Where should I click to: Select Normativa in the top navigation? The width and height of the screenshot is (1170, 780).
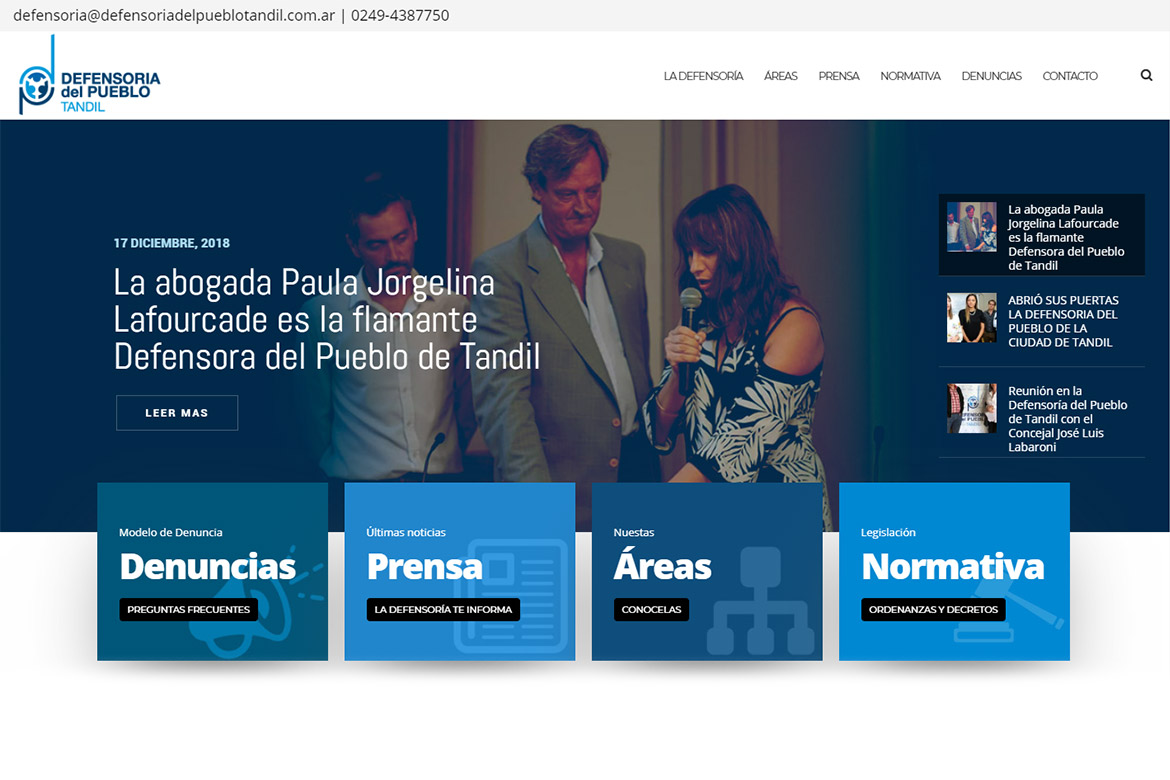point(910,76)
